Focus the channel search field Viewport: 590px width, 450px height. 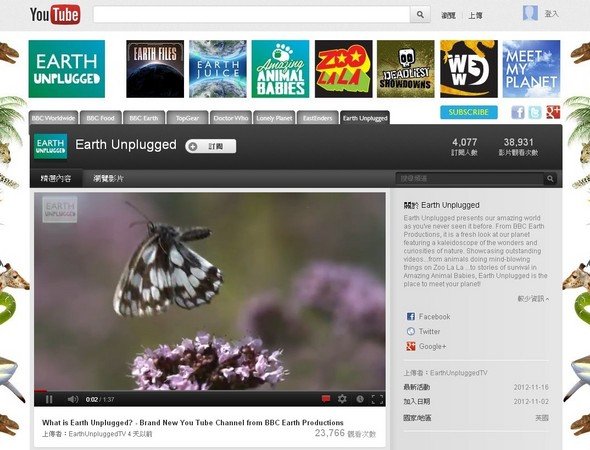[x=470, y=178]
